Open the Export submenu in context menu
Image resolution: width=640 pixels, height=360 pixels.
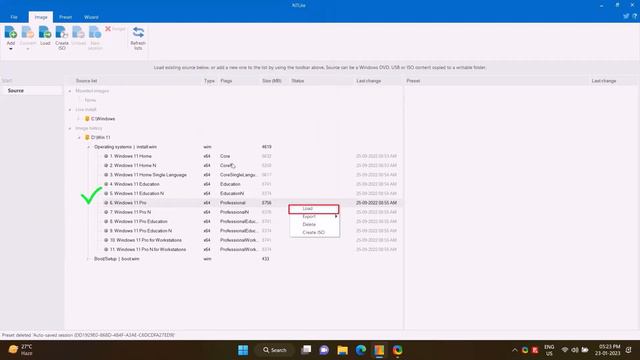click(x=313, y=216)
